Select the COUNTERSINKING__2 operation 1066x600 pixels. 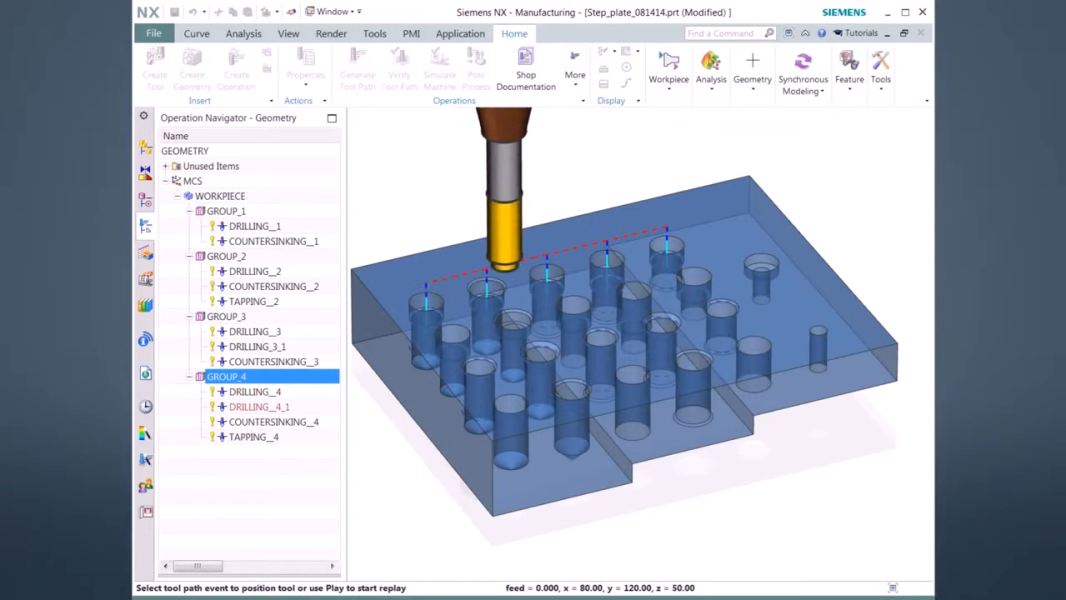273,286
